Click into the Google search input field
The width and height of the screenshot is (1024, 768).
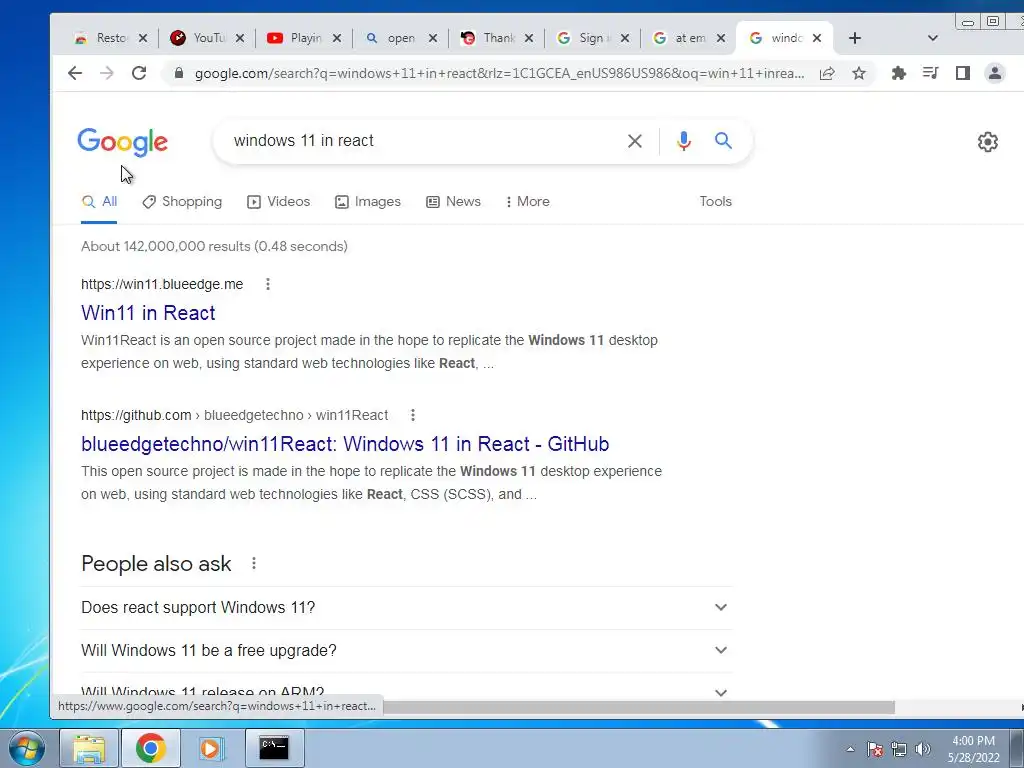click(x=418, y=141)
